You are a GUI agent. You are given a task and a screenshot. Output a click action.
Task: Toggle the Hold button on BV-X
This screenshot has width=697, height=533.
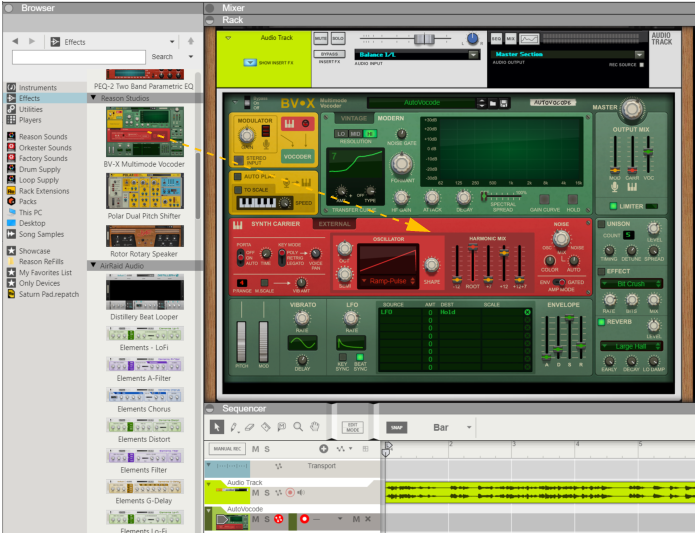click(x=573, y=199)
